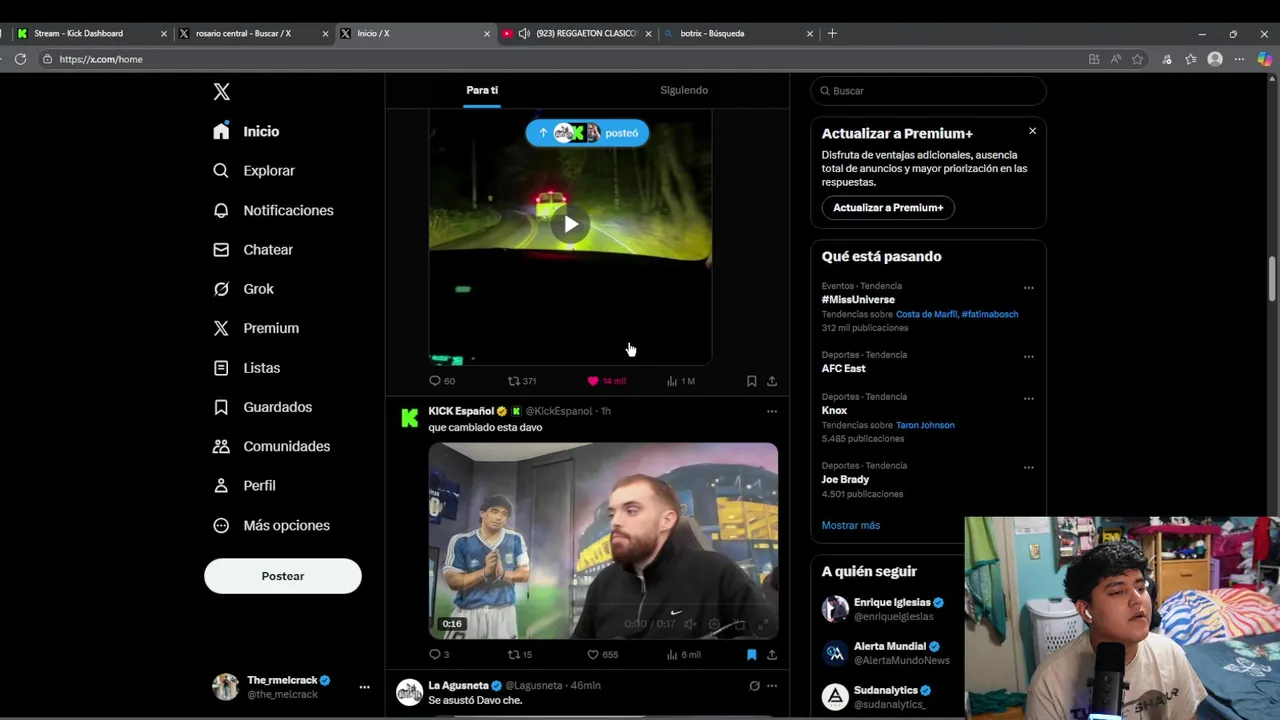Repost icon showing 371
This screenshot has width=1280, height=720.
click(x=522, y=381)
